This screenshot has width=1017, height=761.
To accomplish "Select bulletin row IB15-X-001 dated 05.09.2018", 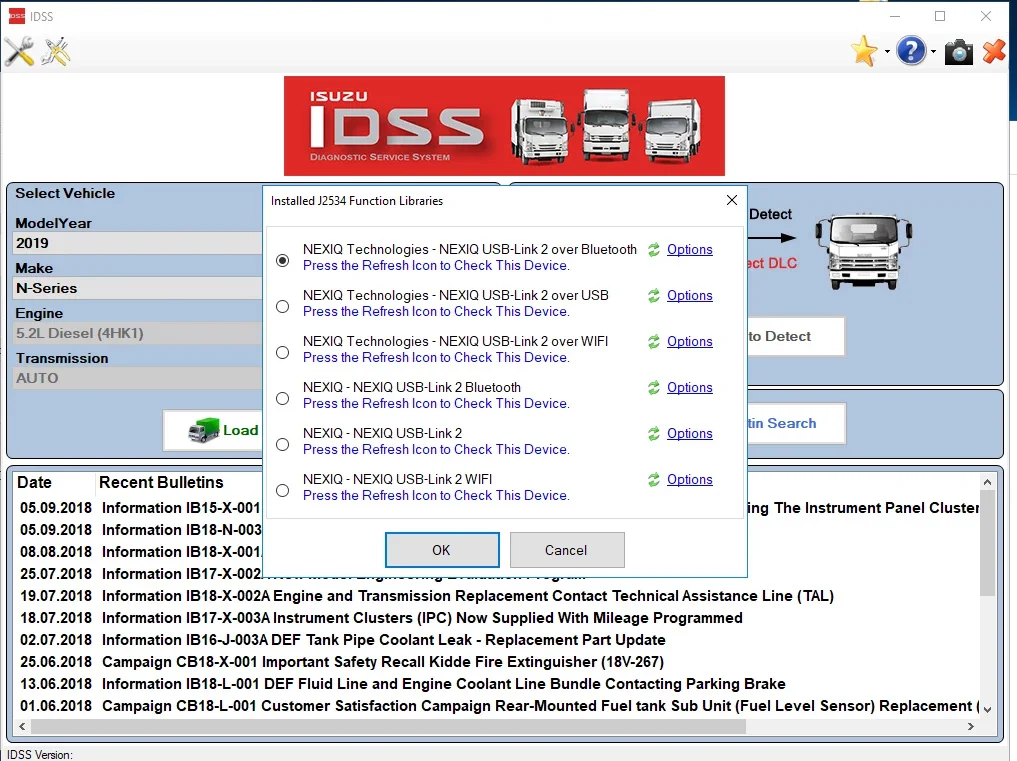I will click(140, 507).
